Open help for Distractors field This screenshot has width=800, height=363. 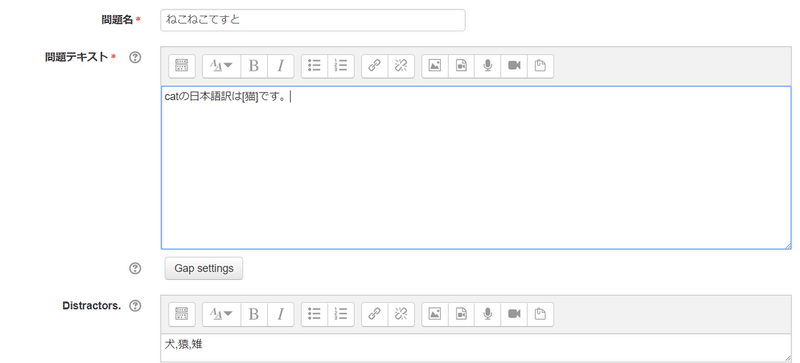coord(135,306)
